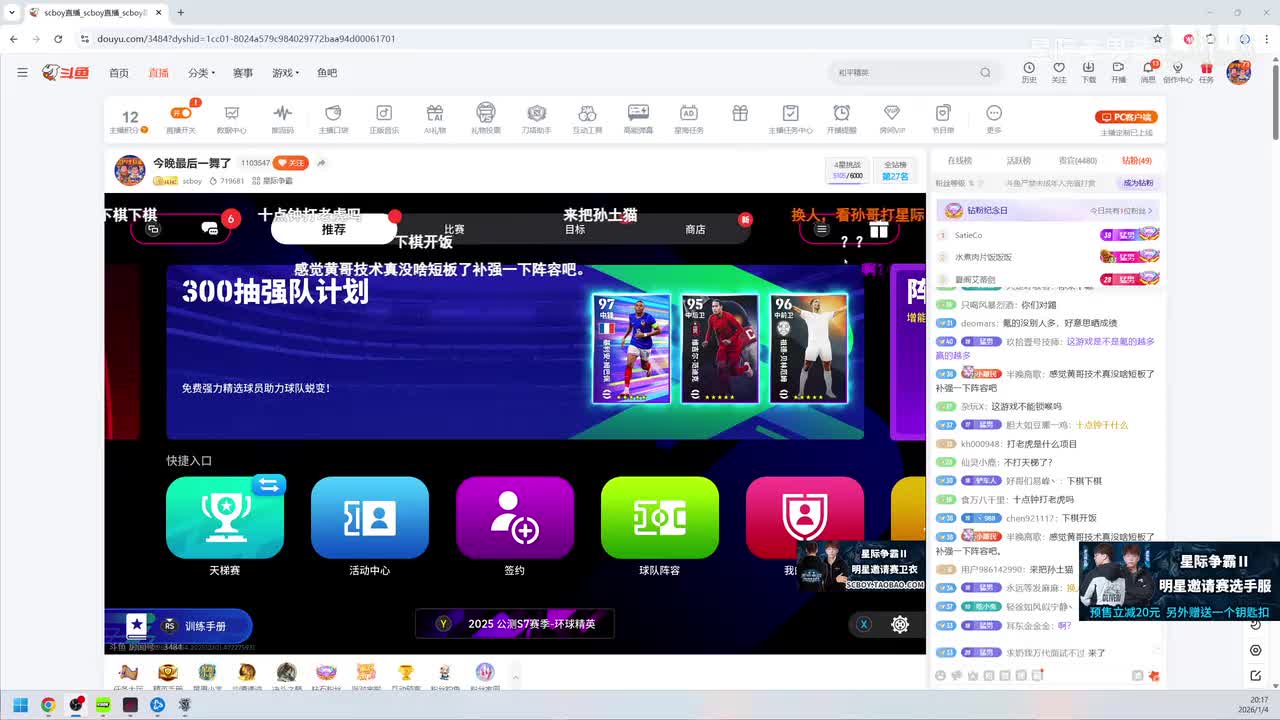1280x720 pixels.
Task: Click inside the search input field
Action: click(x=905, y=72)
